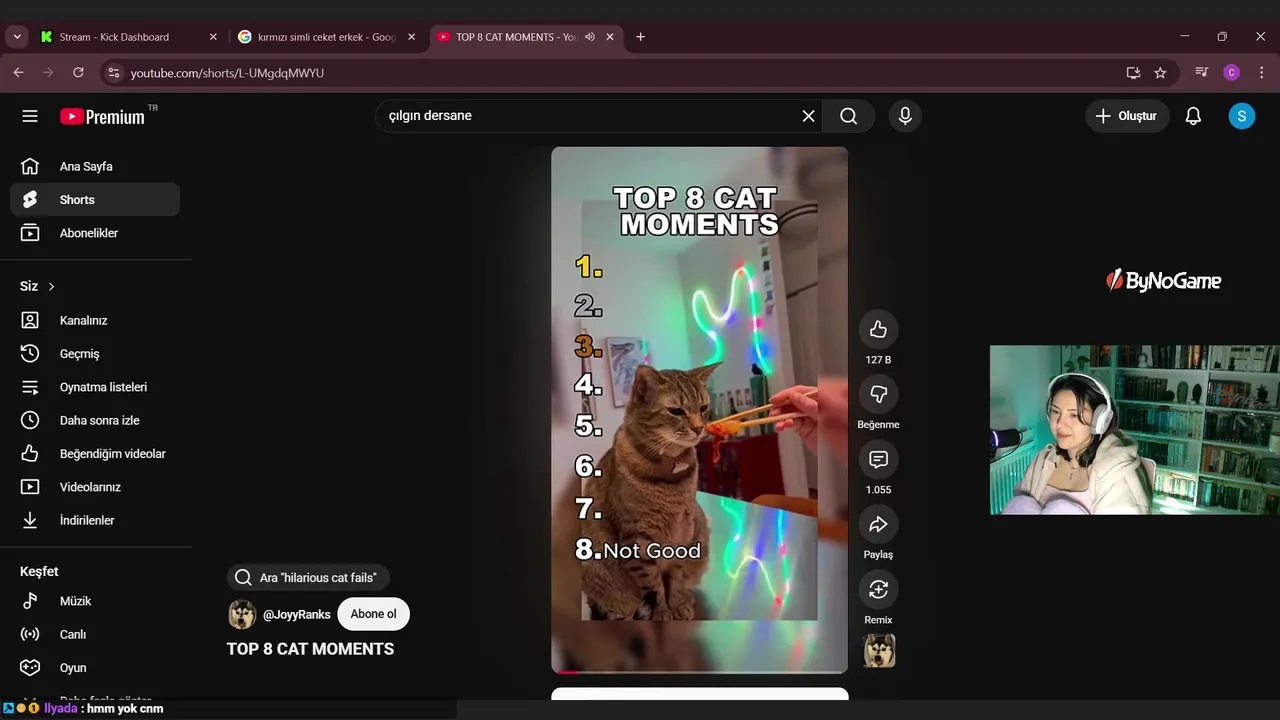
Task: Dislike the short with Beğenme button
Action: pyautogui.click(x=878, y=394)
